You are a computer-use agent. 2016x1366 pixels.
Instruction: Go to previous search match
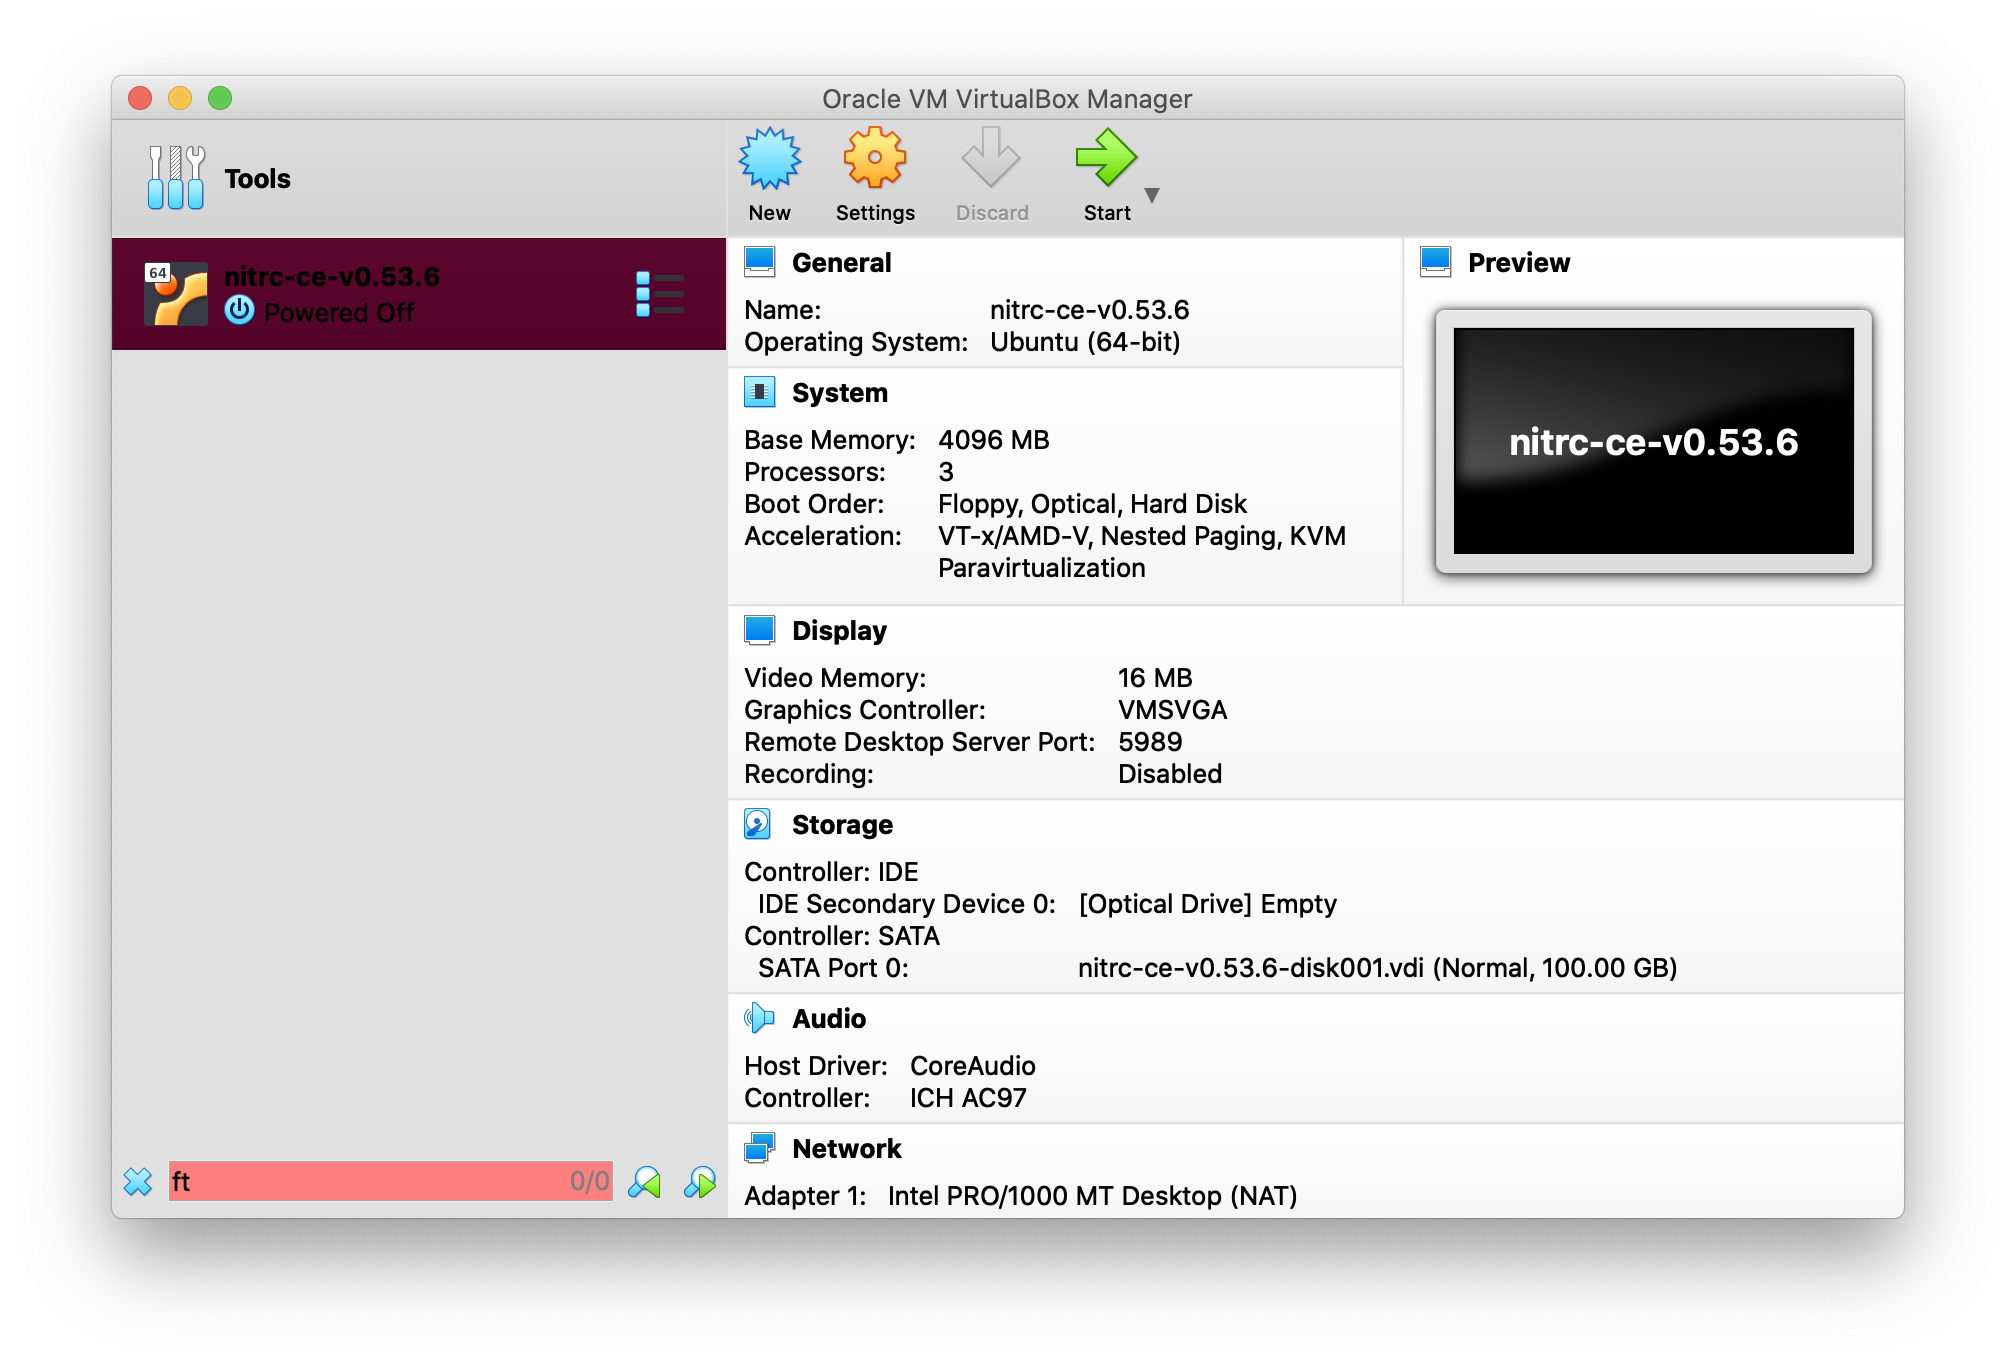pos(645,1182)
